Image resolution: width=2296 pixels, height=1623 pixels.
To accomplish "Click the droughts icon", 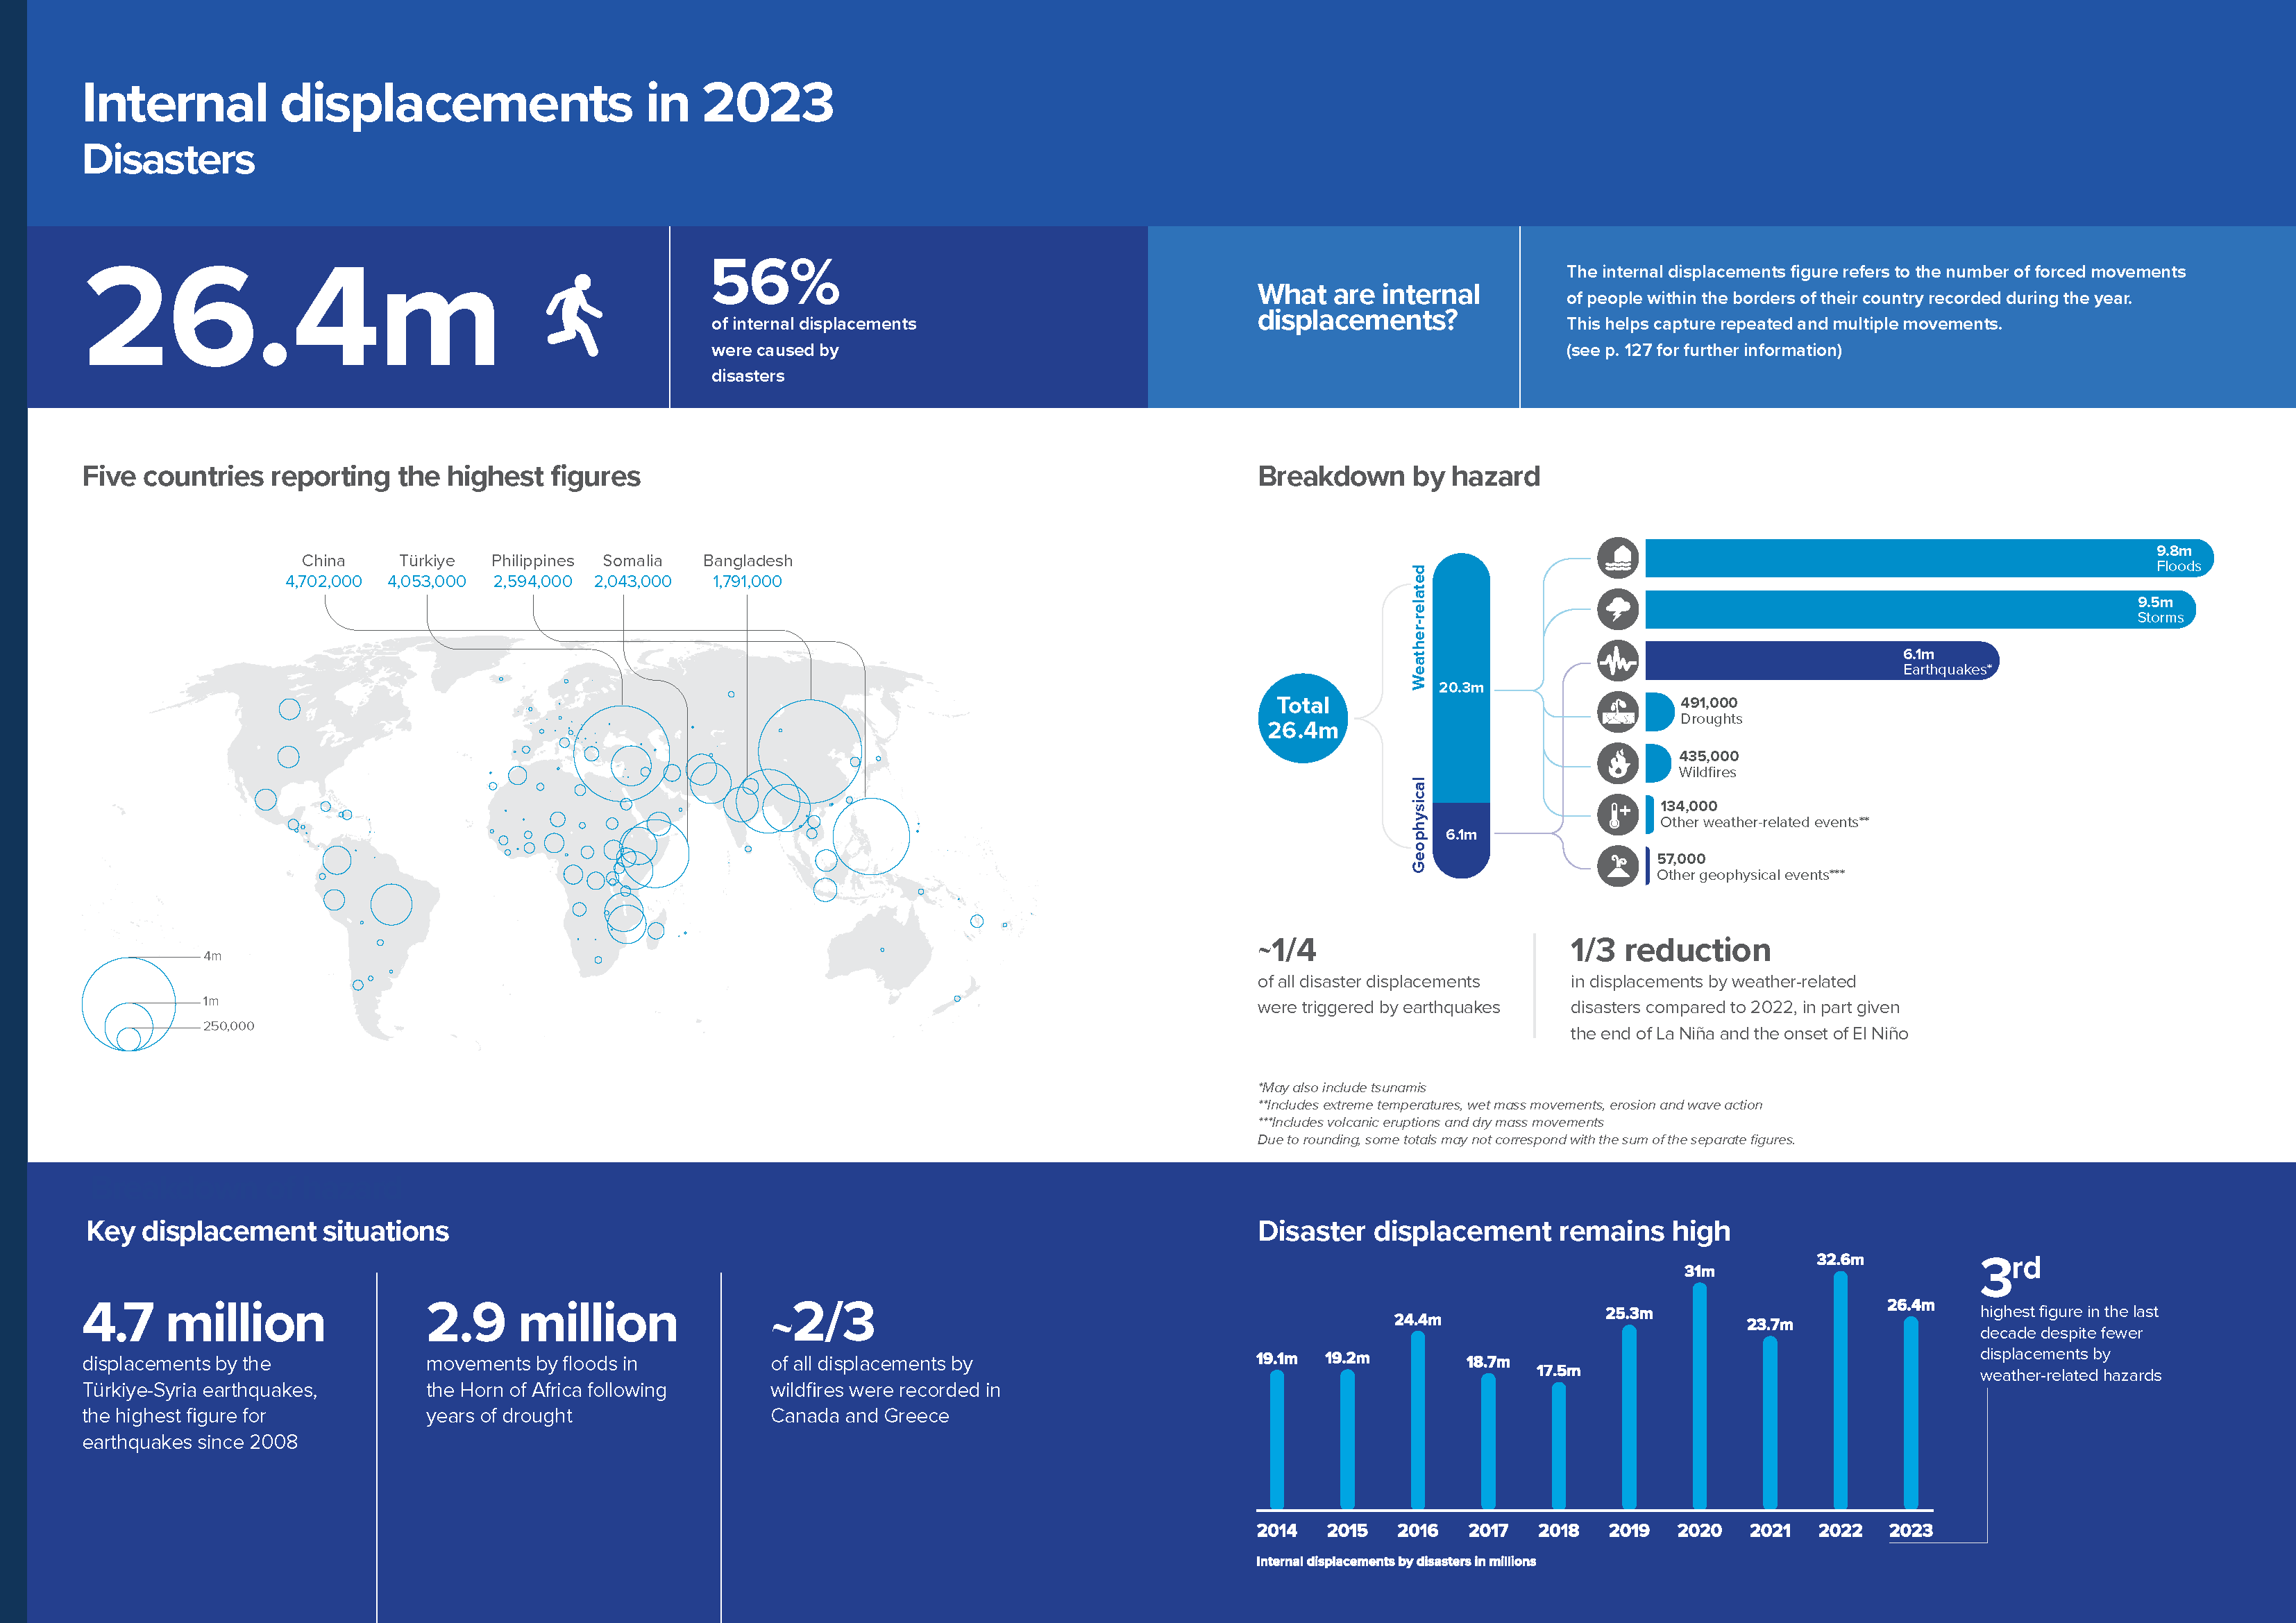I will point(1618,712).
